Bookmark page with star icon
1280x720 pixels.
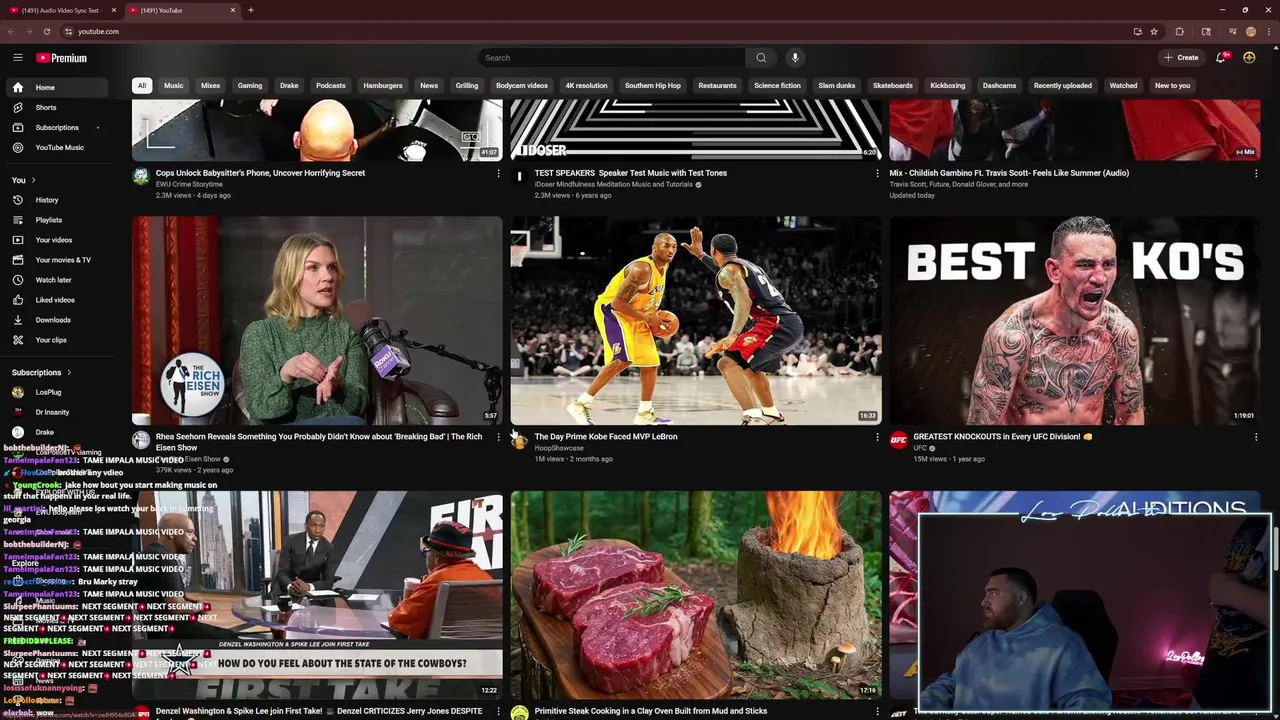point(1154,31)
